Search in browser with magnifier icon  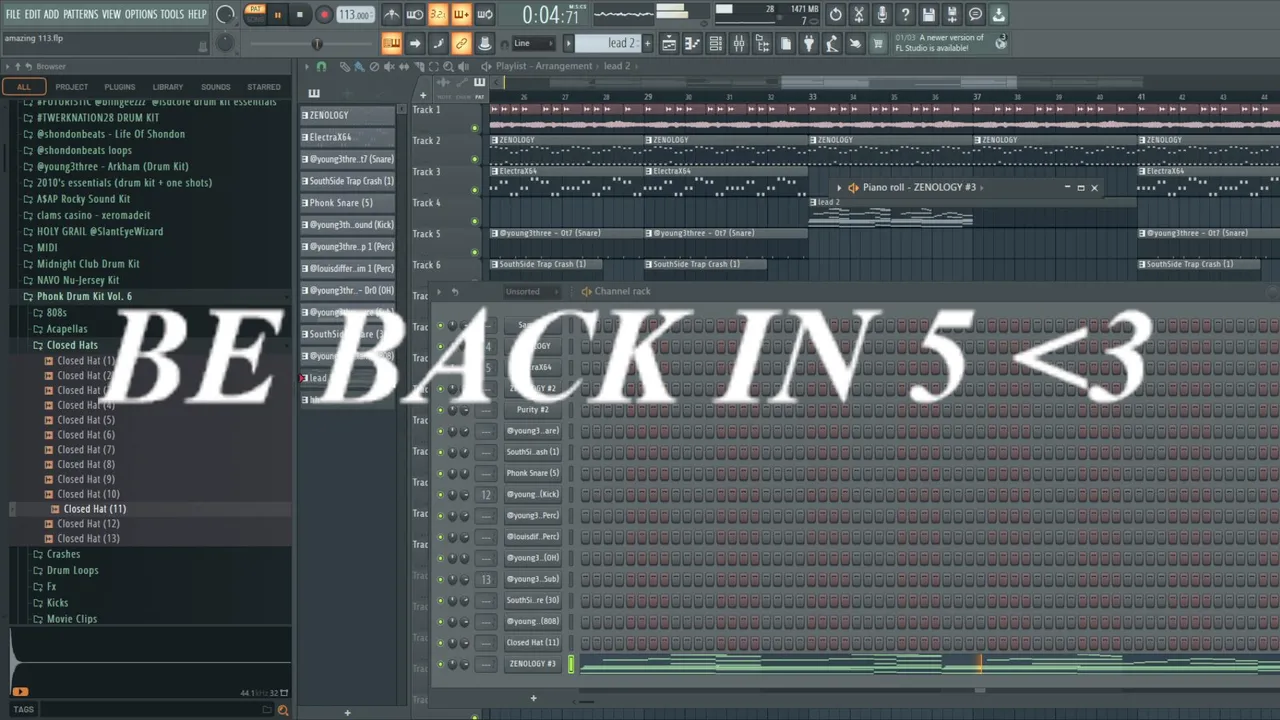click(x=283, y=710)
